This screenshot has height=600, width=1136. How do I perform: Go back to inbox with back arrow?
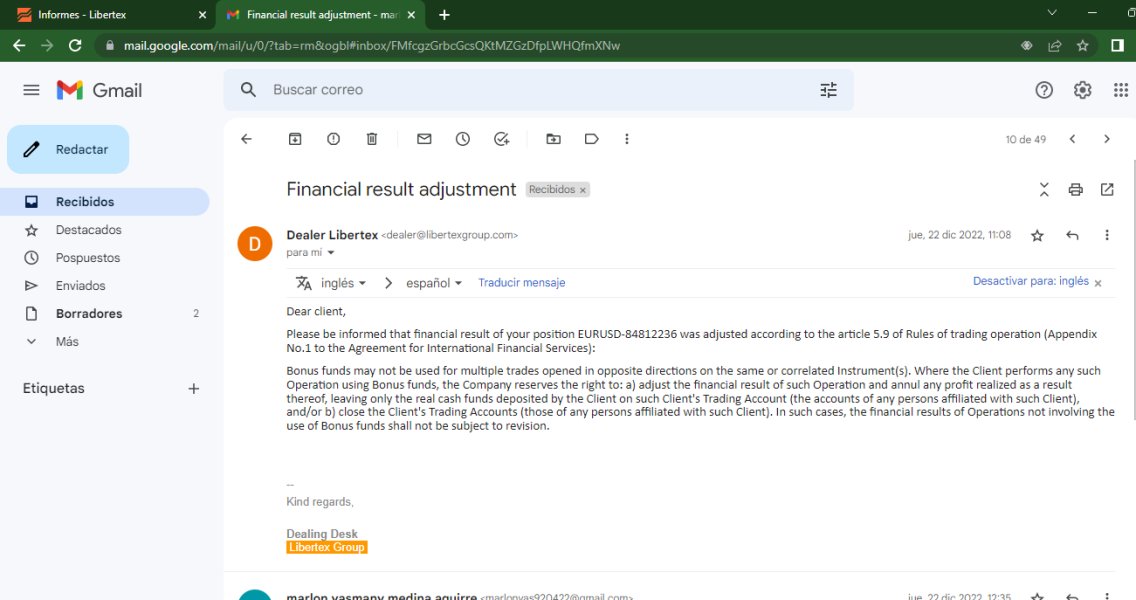(x=246, y=139)
